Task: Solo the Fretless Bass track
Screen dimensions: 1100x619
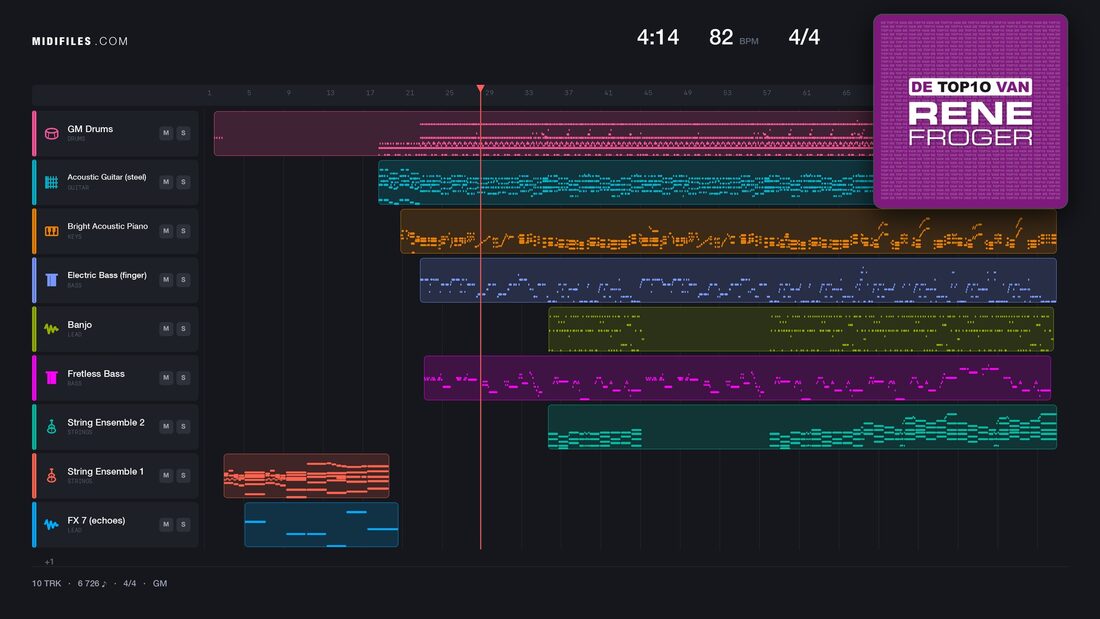Action: tap(183, 378)
